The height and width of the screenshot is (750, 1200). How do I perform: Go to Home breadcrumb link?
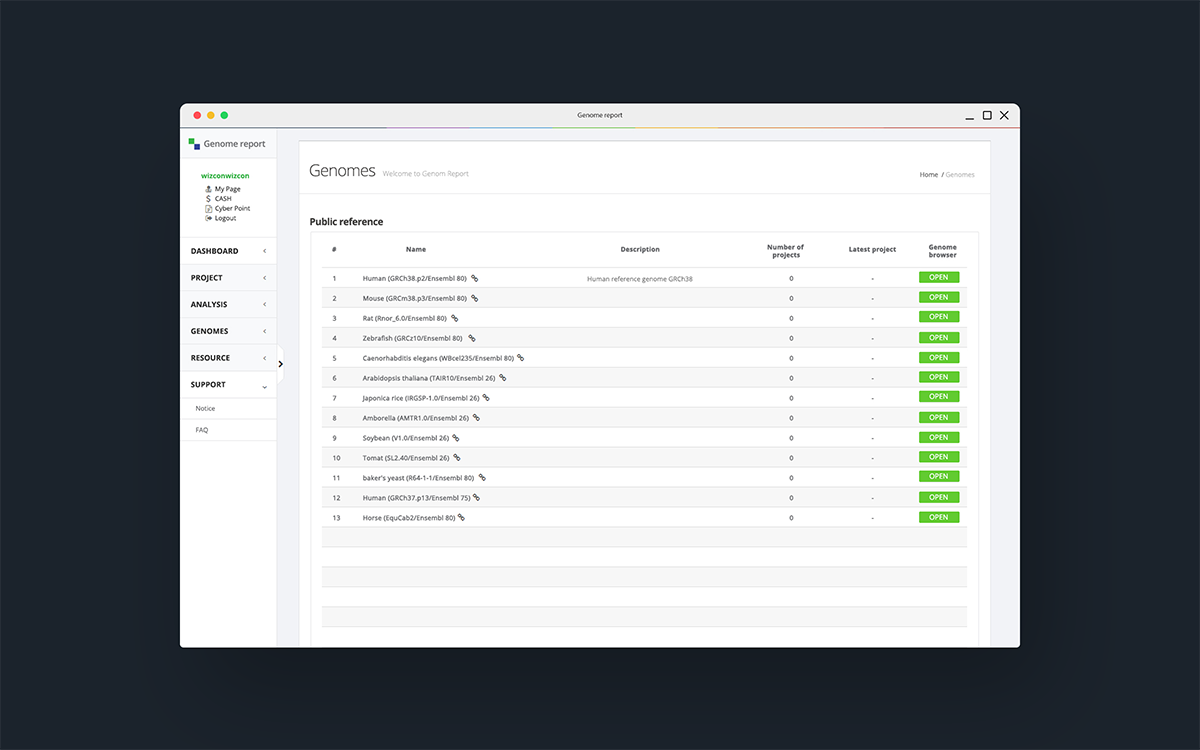tap(929, 175)
